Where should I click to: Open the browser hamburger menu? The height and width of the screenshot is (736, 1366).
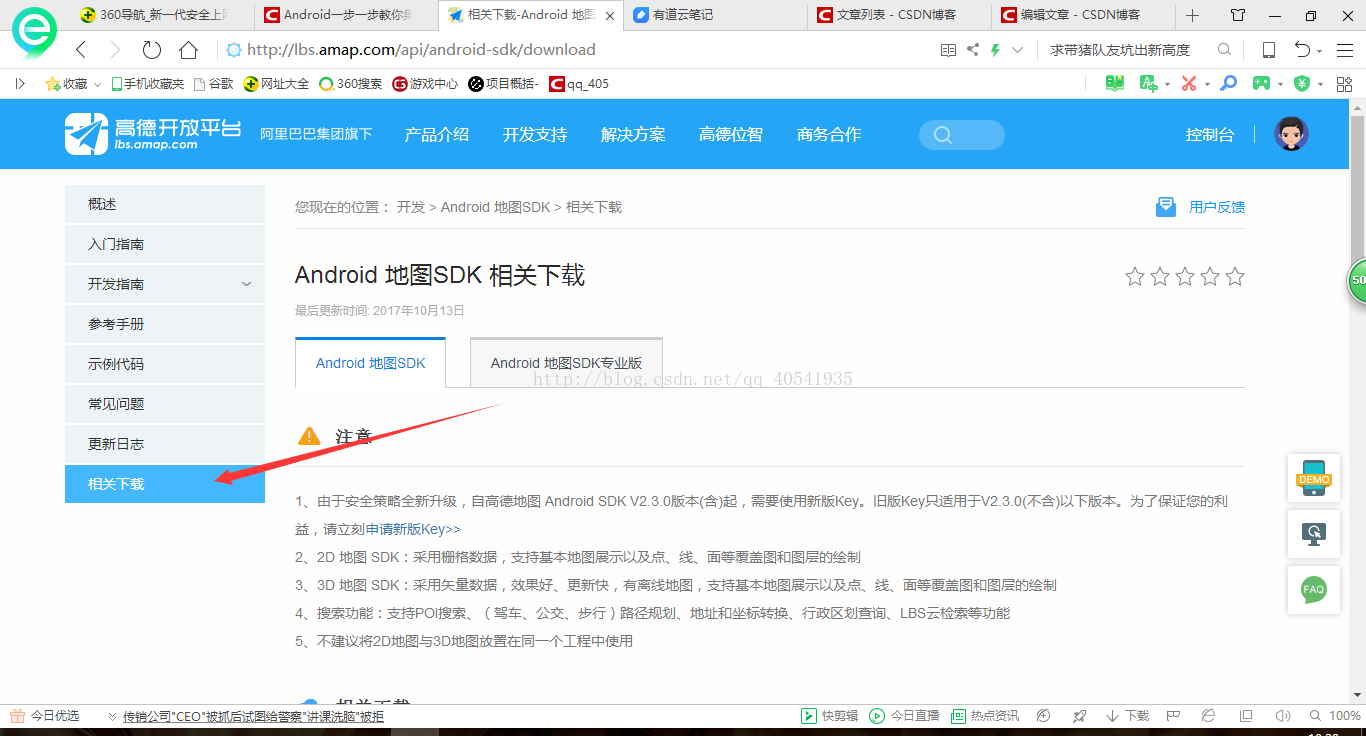click(x=1345, y=50)
